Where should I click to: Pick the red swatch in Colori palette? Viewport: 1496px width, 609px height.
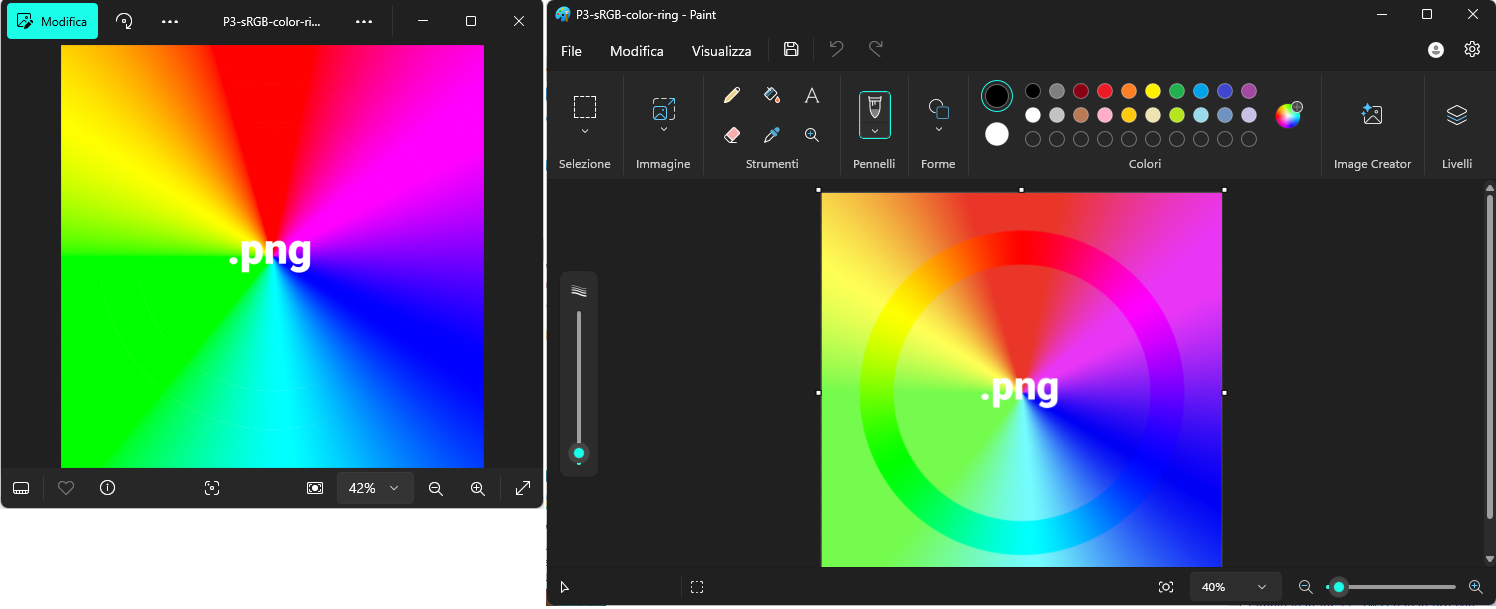1105,91
